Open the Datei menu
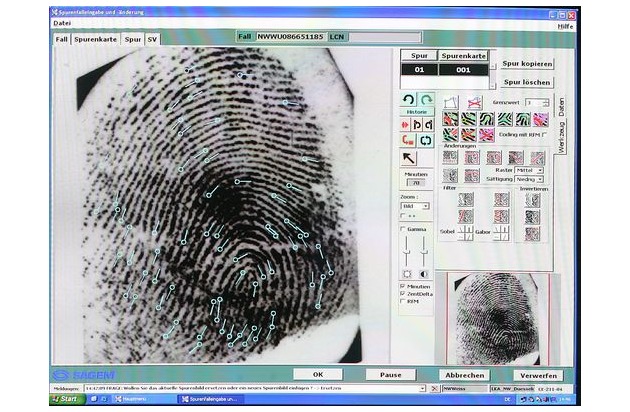 tap(63, 22)
